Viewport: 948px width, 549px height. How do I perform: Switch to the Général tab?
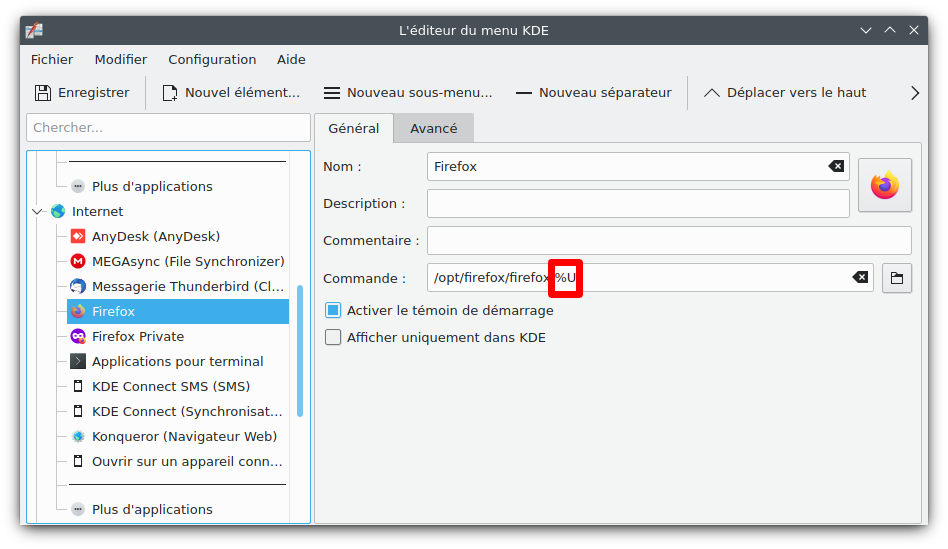(354, 128)
